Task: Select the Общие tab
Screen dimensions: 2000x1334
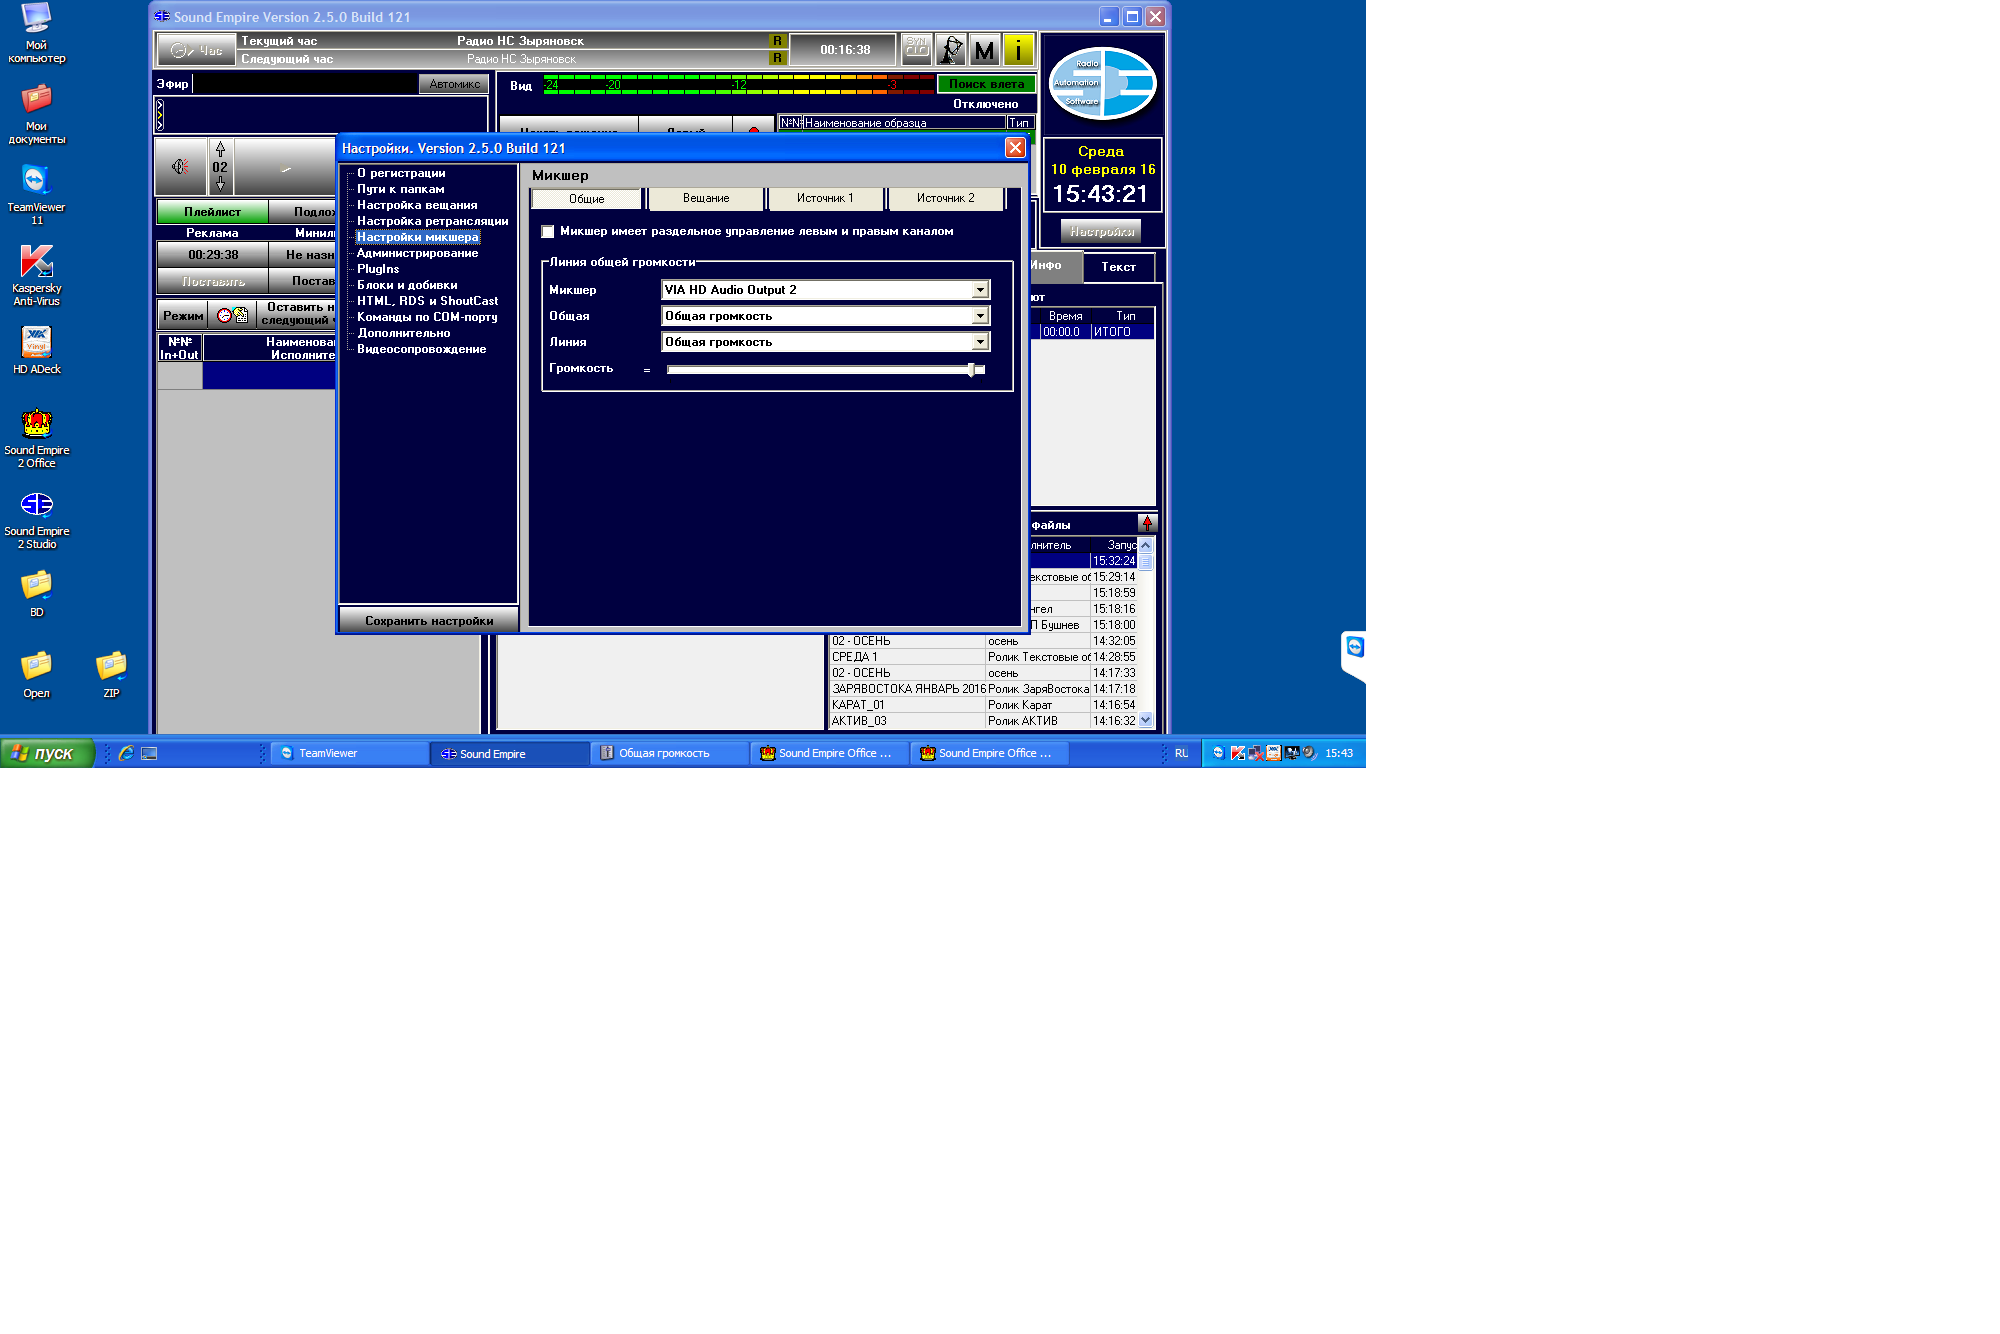Action: pyautogui.click(x=586, y=199)
